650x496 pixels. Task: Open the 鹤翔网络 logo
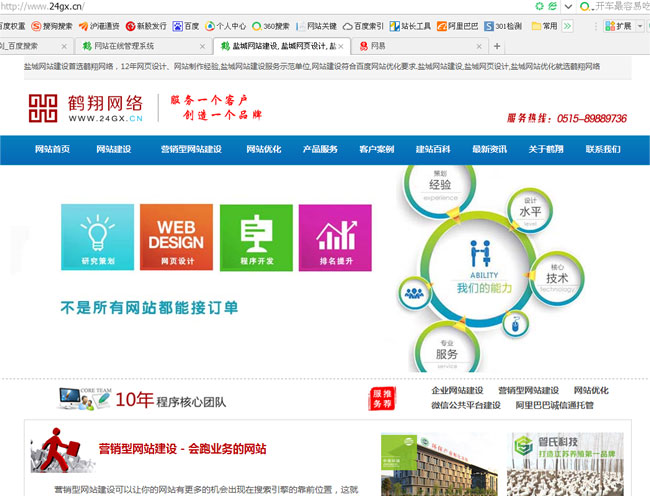click(x=86, y=108)
